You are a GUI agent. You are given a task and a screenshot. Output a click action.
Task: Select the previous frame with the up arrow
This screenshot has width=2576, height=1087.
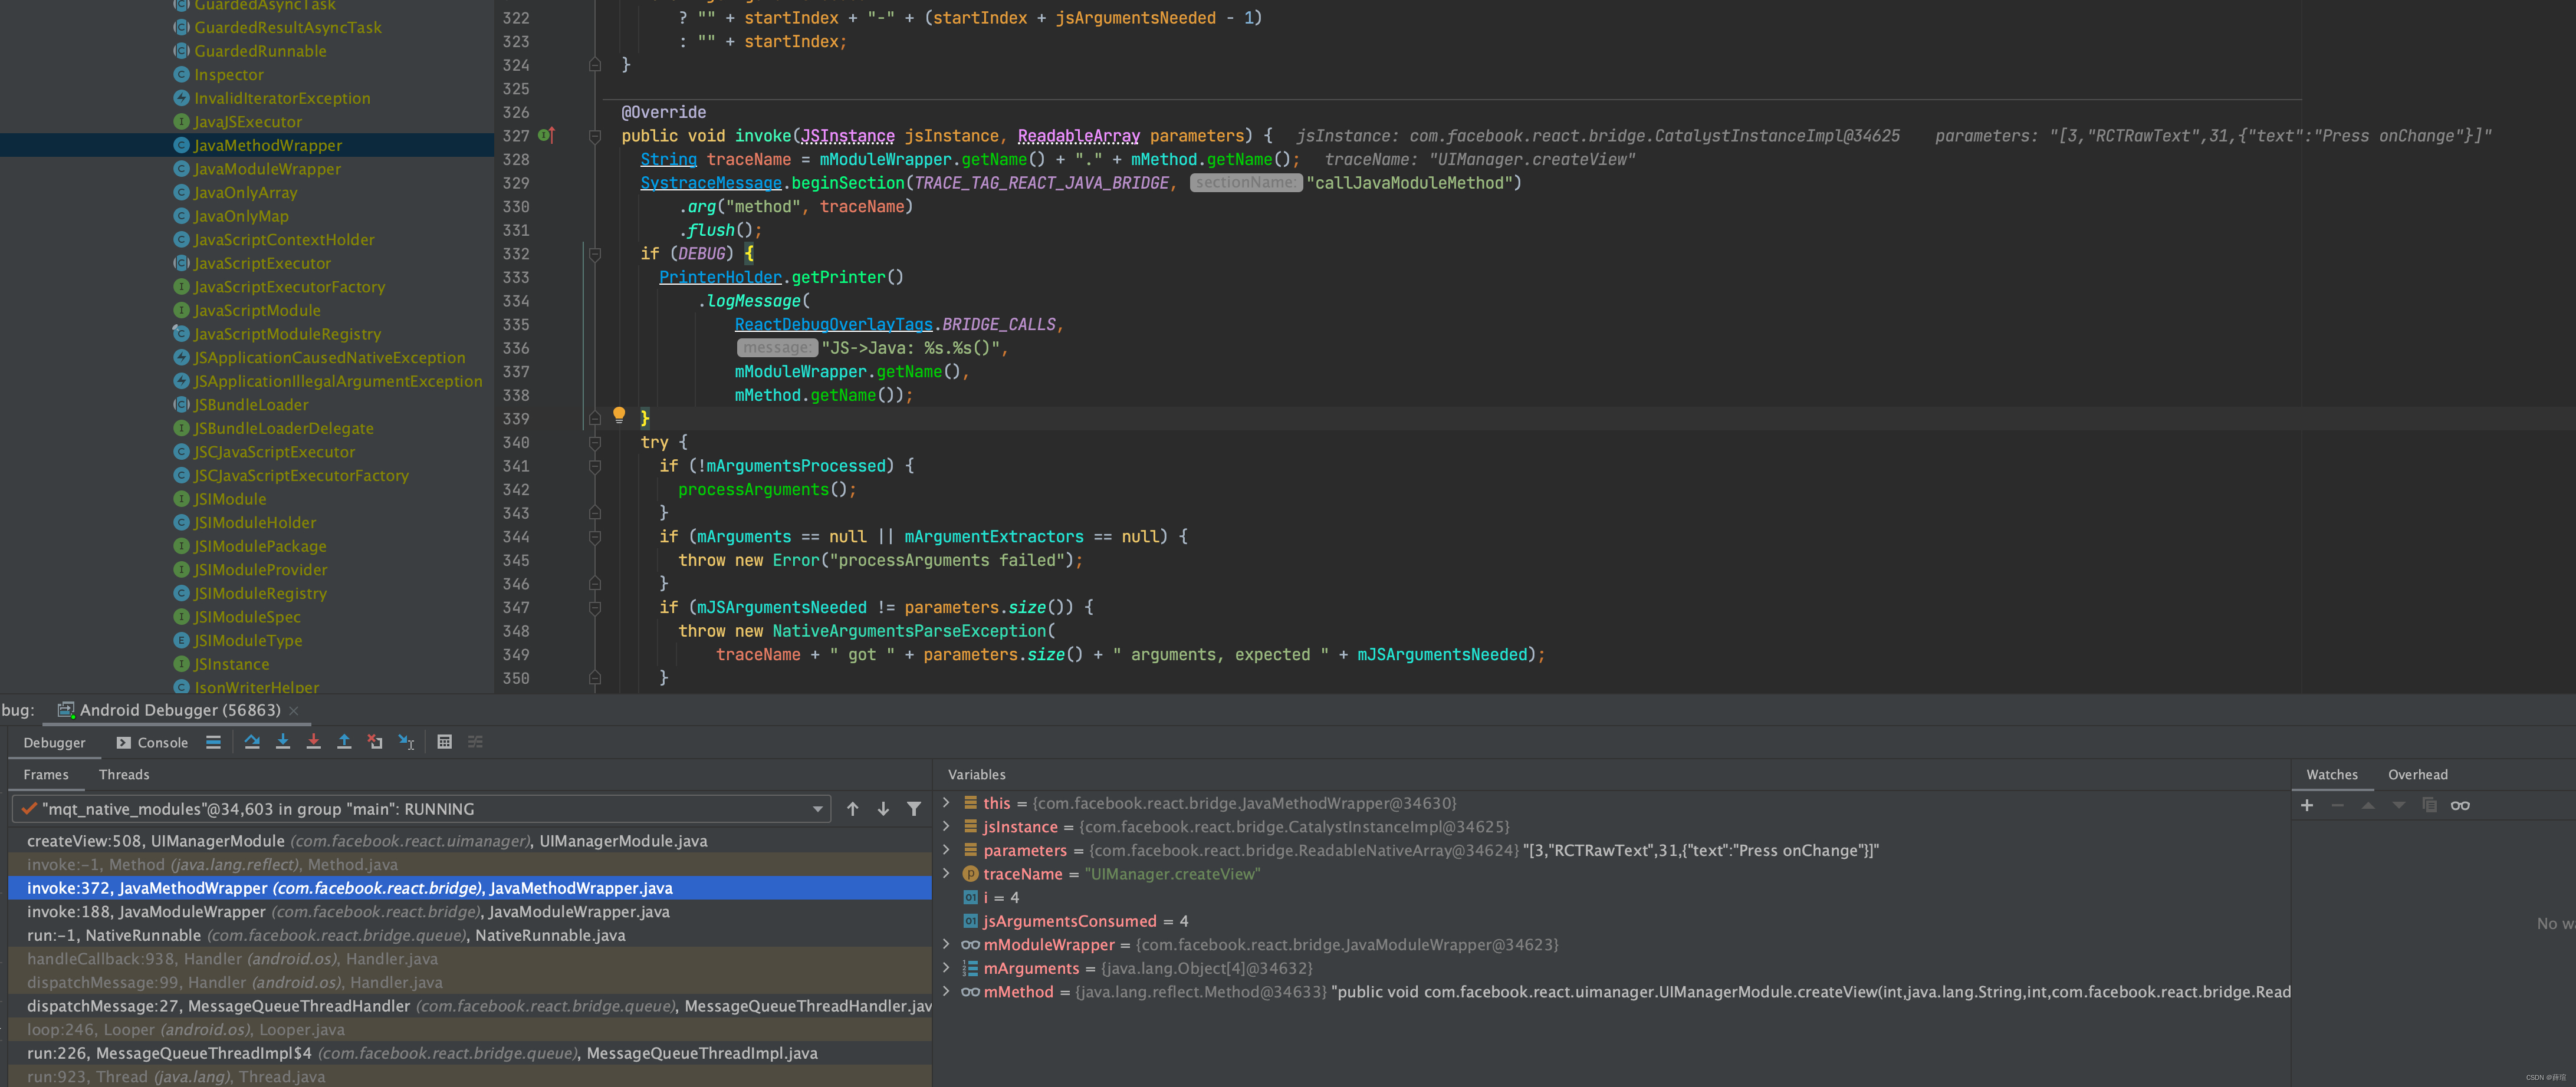click(x=852, y=809)
